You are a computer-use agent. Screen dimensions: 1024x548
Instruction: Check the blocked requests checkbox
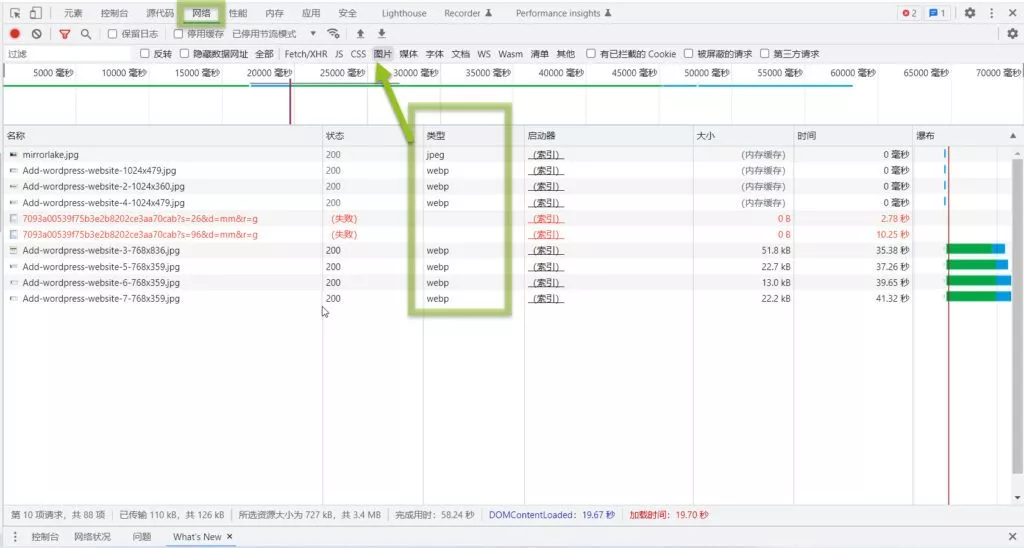[688, 54]
